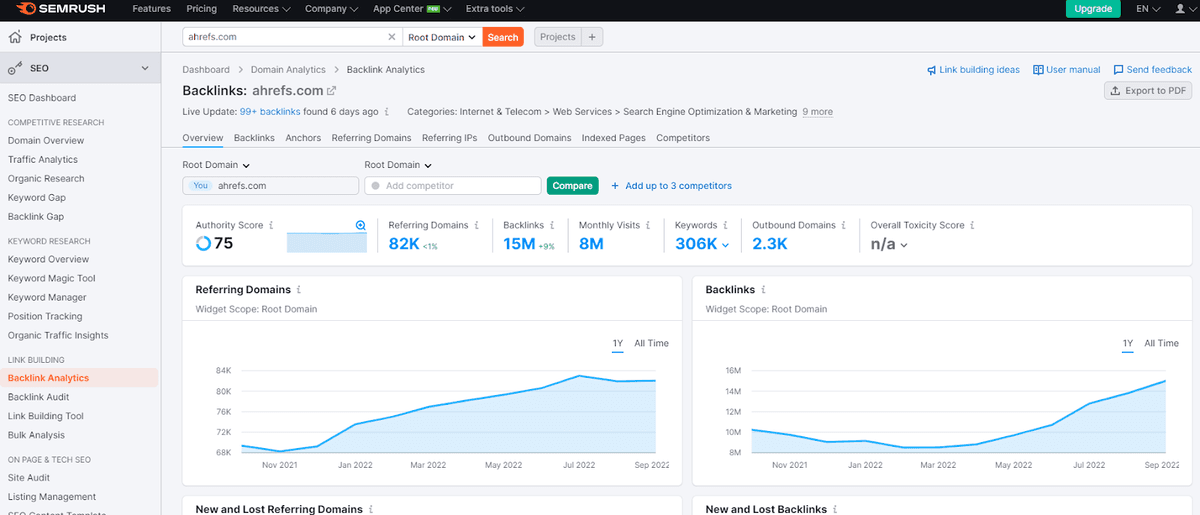The width and height of the screenshot is (1200, 515).
Task: Open Company dropdown in top navigation
Action: [331, 9]
